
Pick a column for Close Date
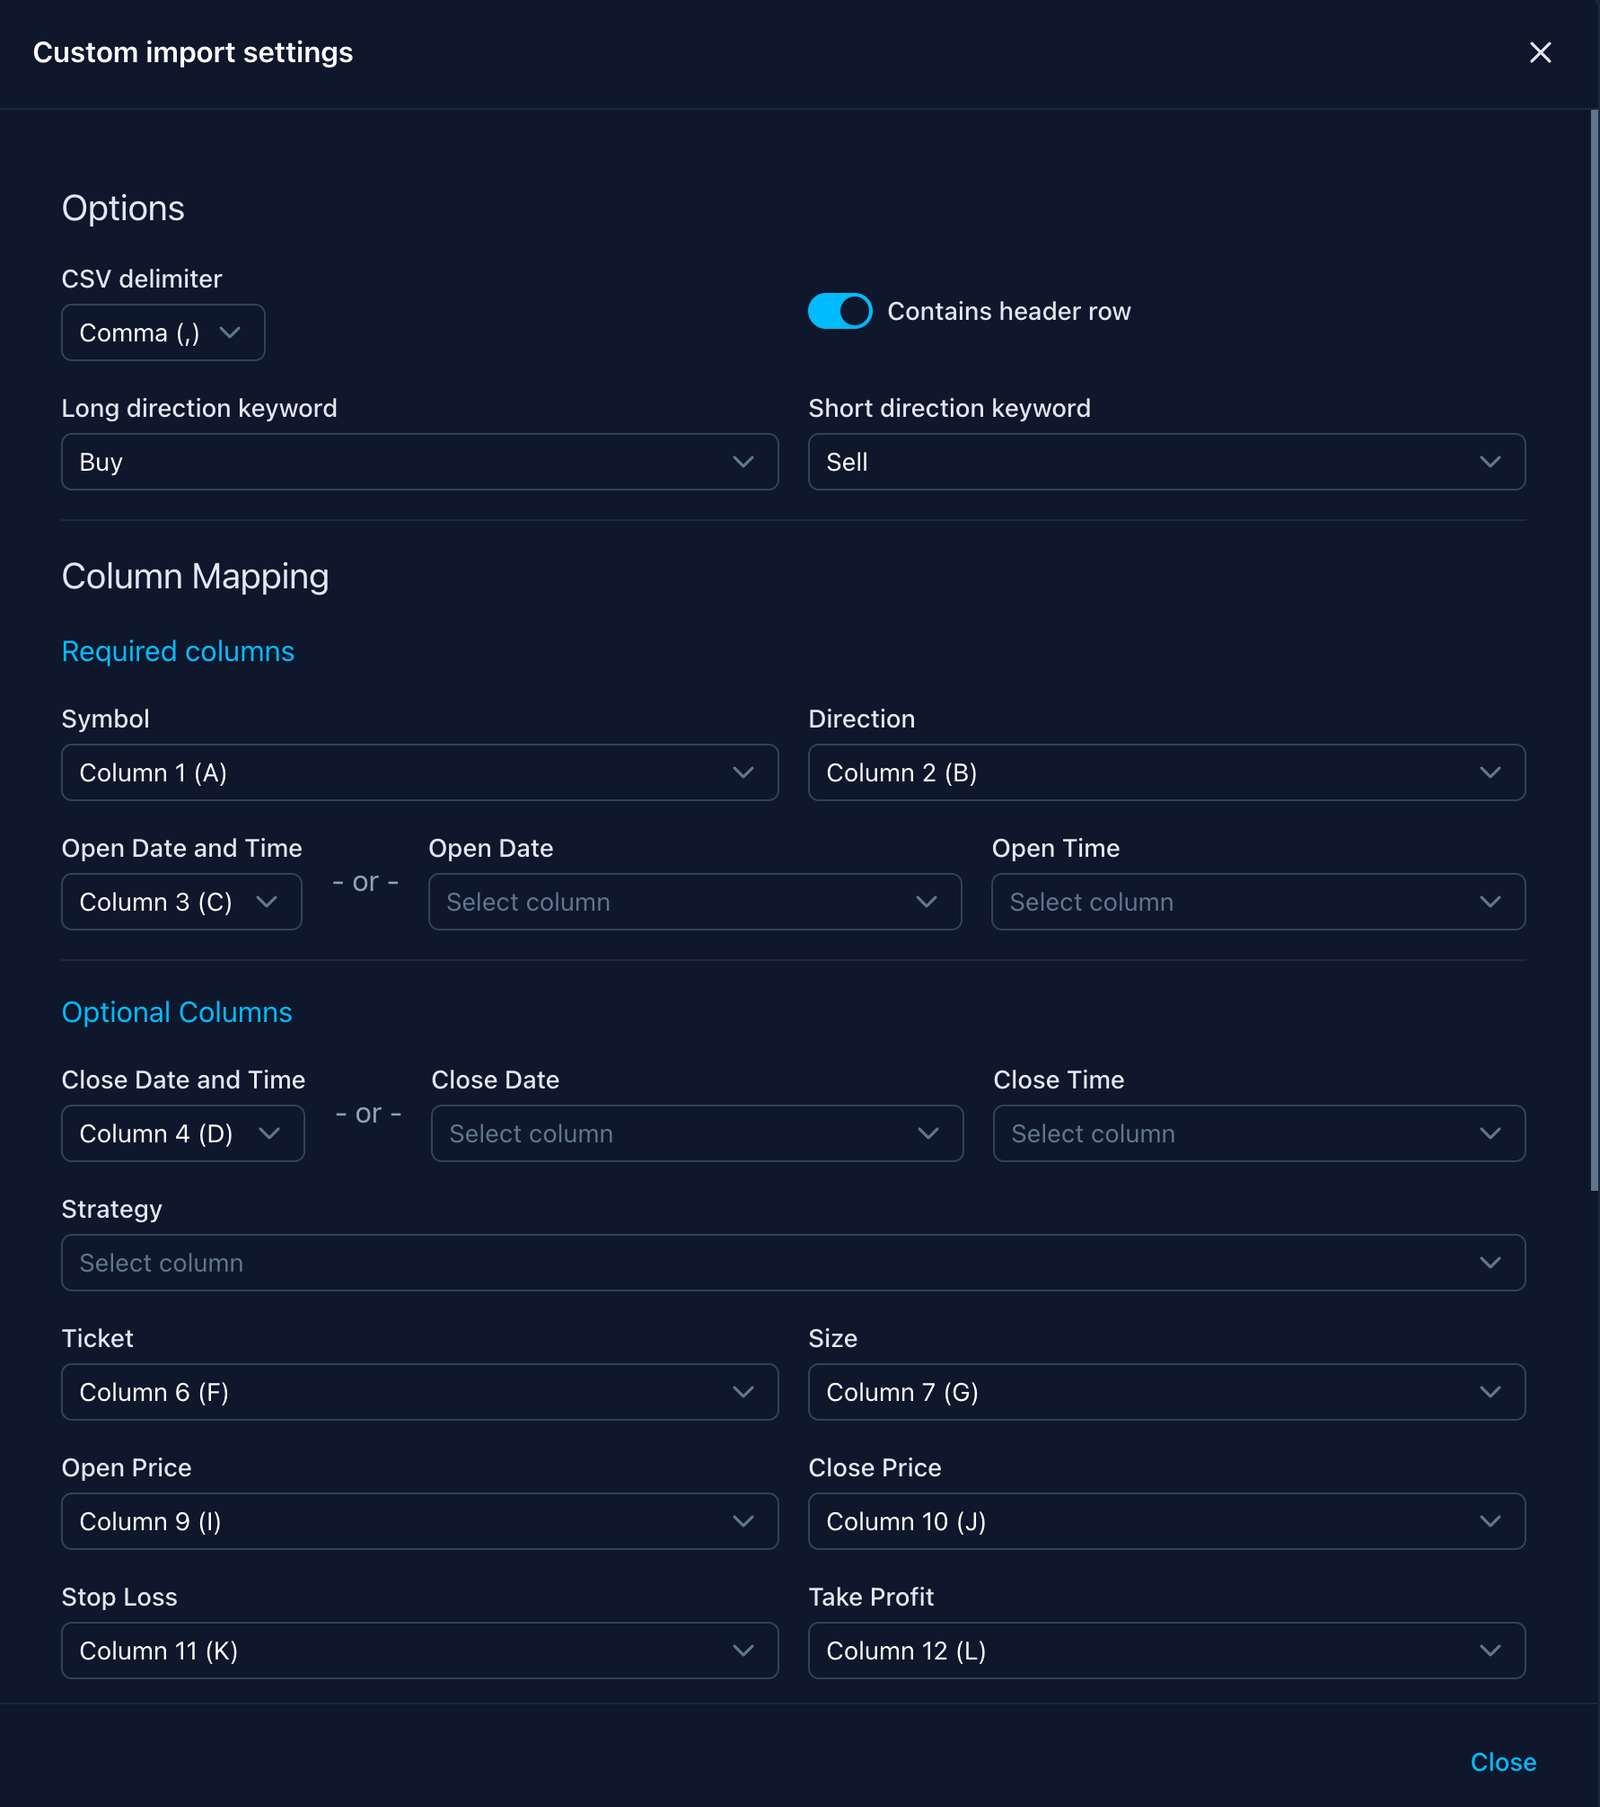[x=696, y=1133]
